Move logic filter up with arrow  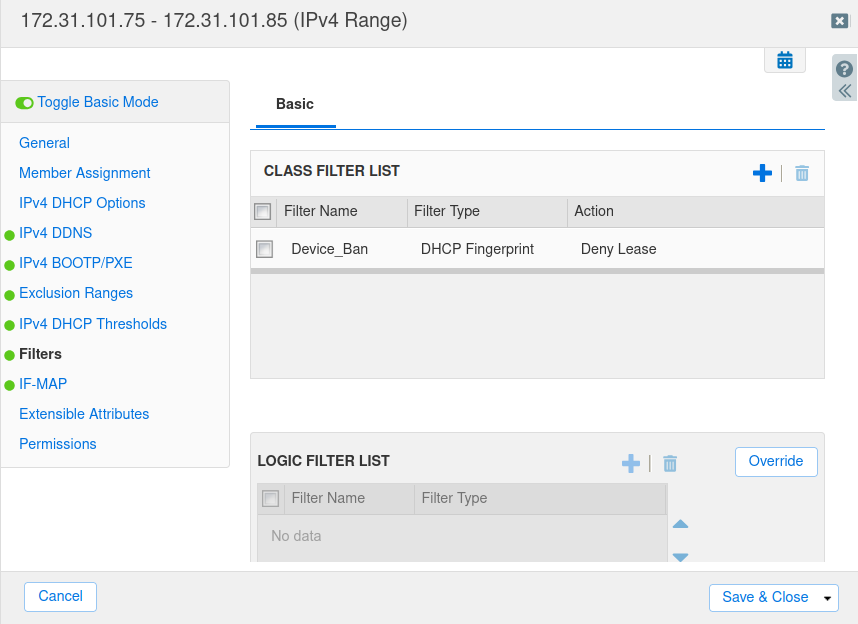coord(681,524)
